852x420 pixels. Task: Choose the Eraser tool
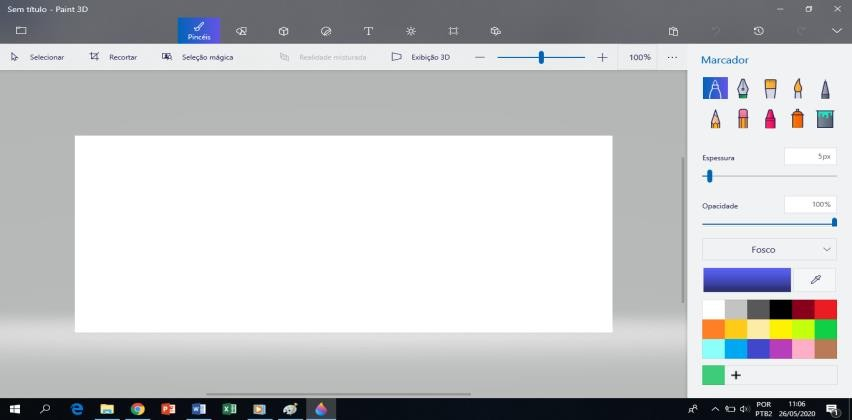tap(742, 118)
